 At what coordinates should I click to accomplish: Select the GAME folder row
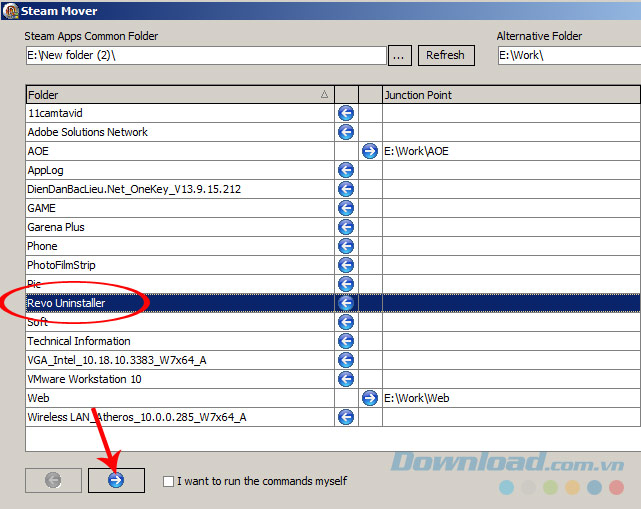180,208
